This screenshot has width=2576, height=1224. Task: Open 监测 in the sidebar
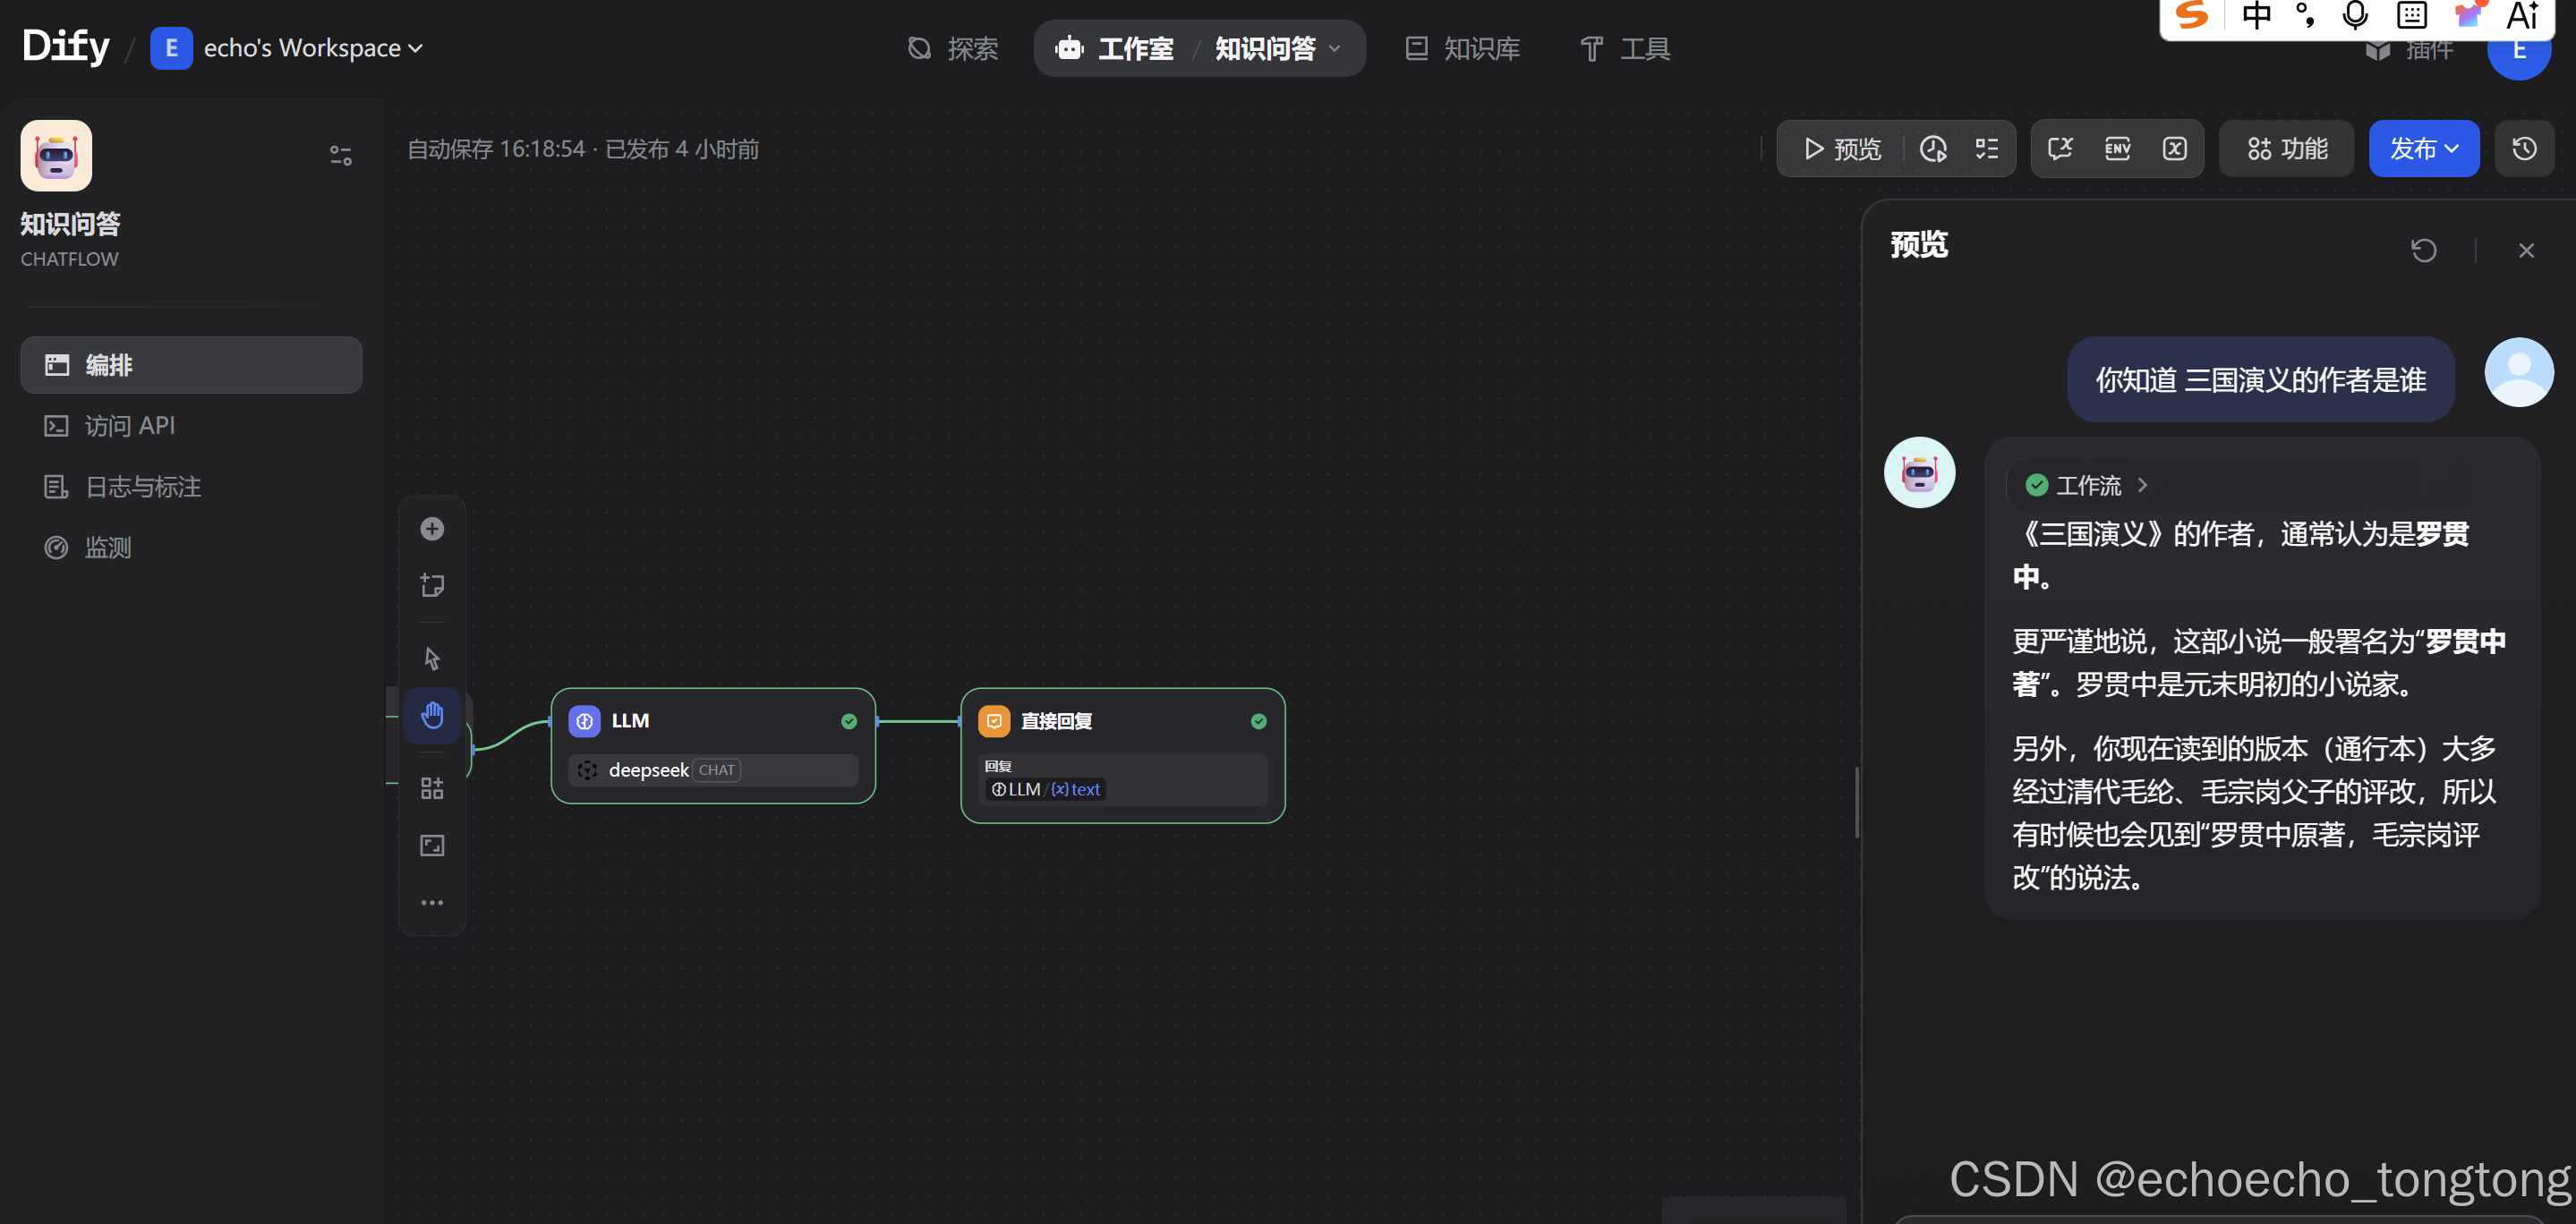pos(191,548)
